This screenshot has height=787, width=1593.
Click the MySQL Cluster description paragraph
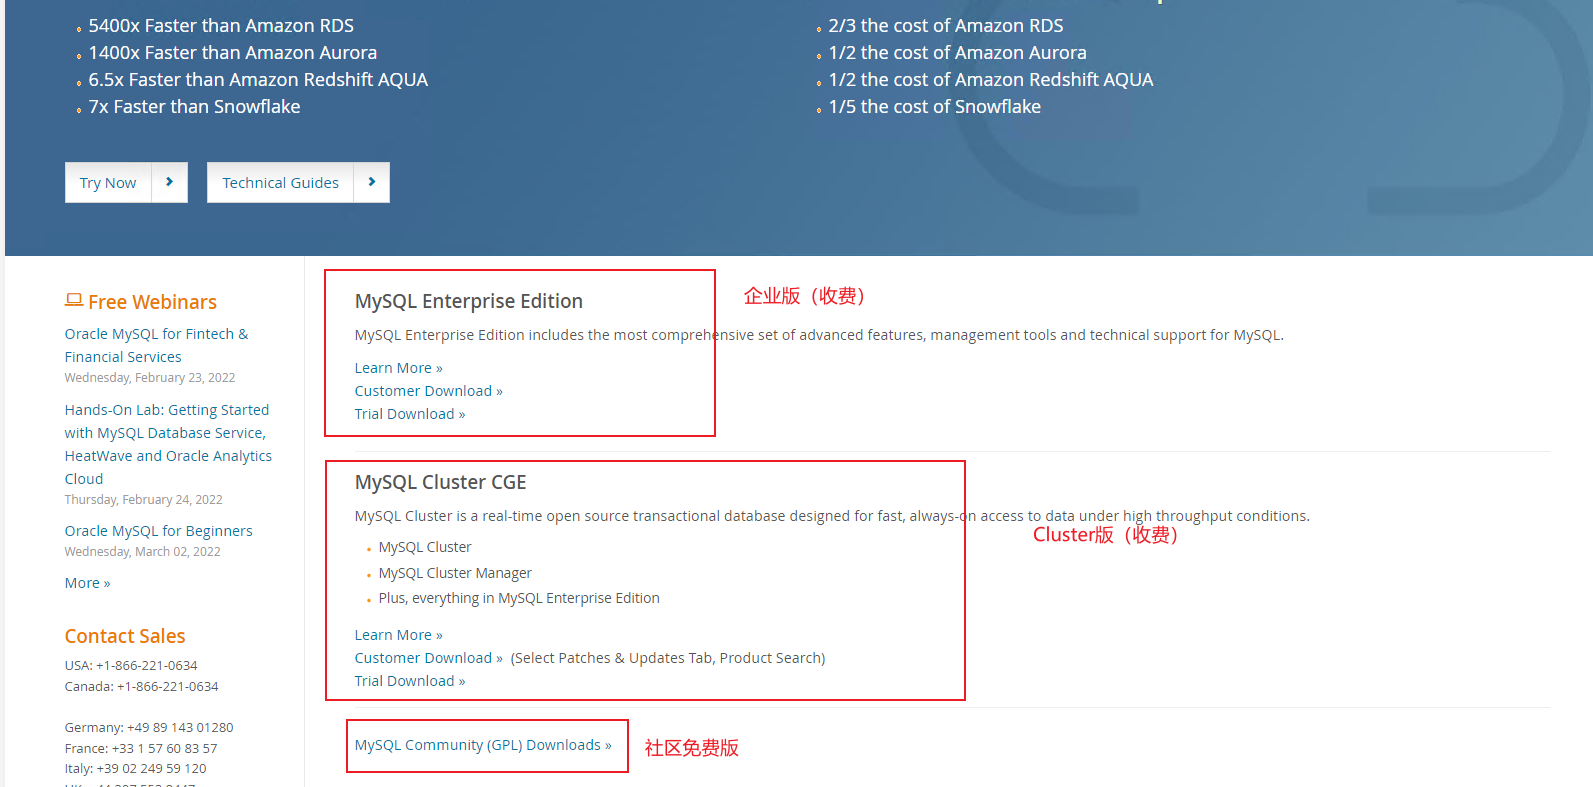coord(832,516)
